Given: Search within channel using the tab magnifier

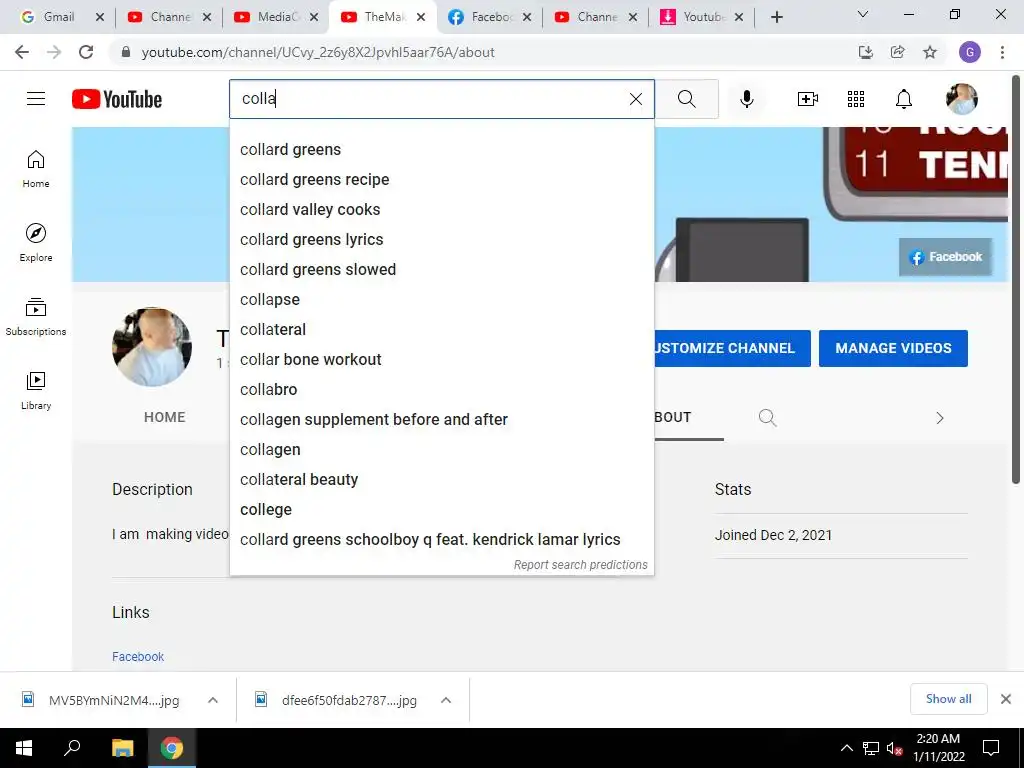Looking at the screenshot, I should click(x=767, y=417).
